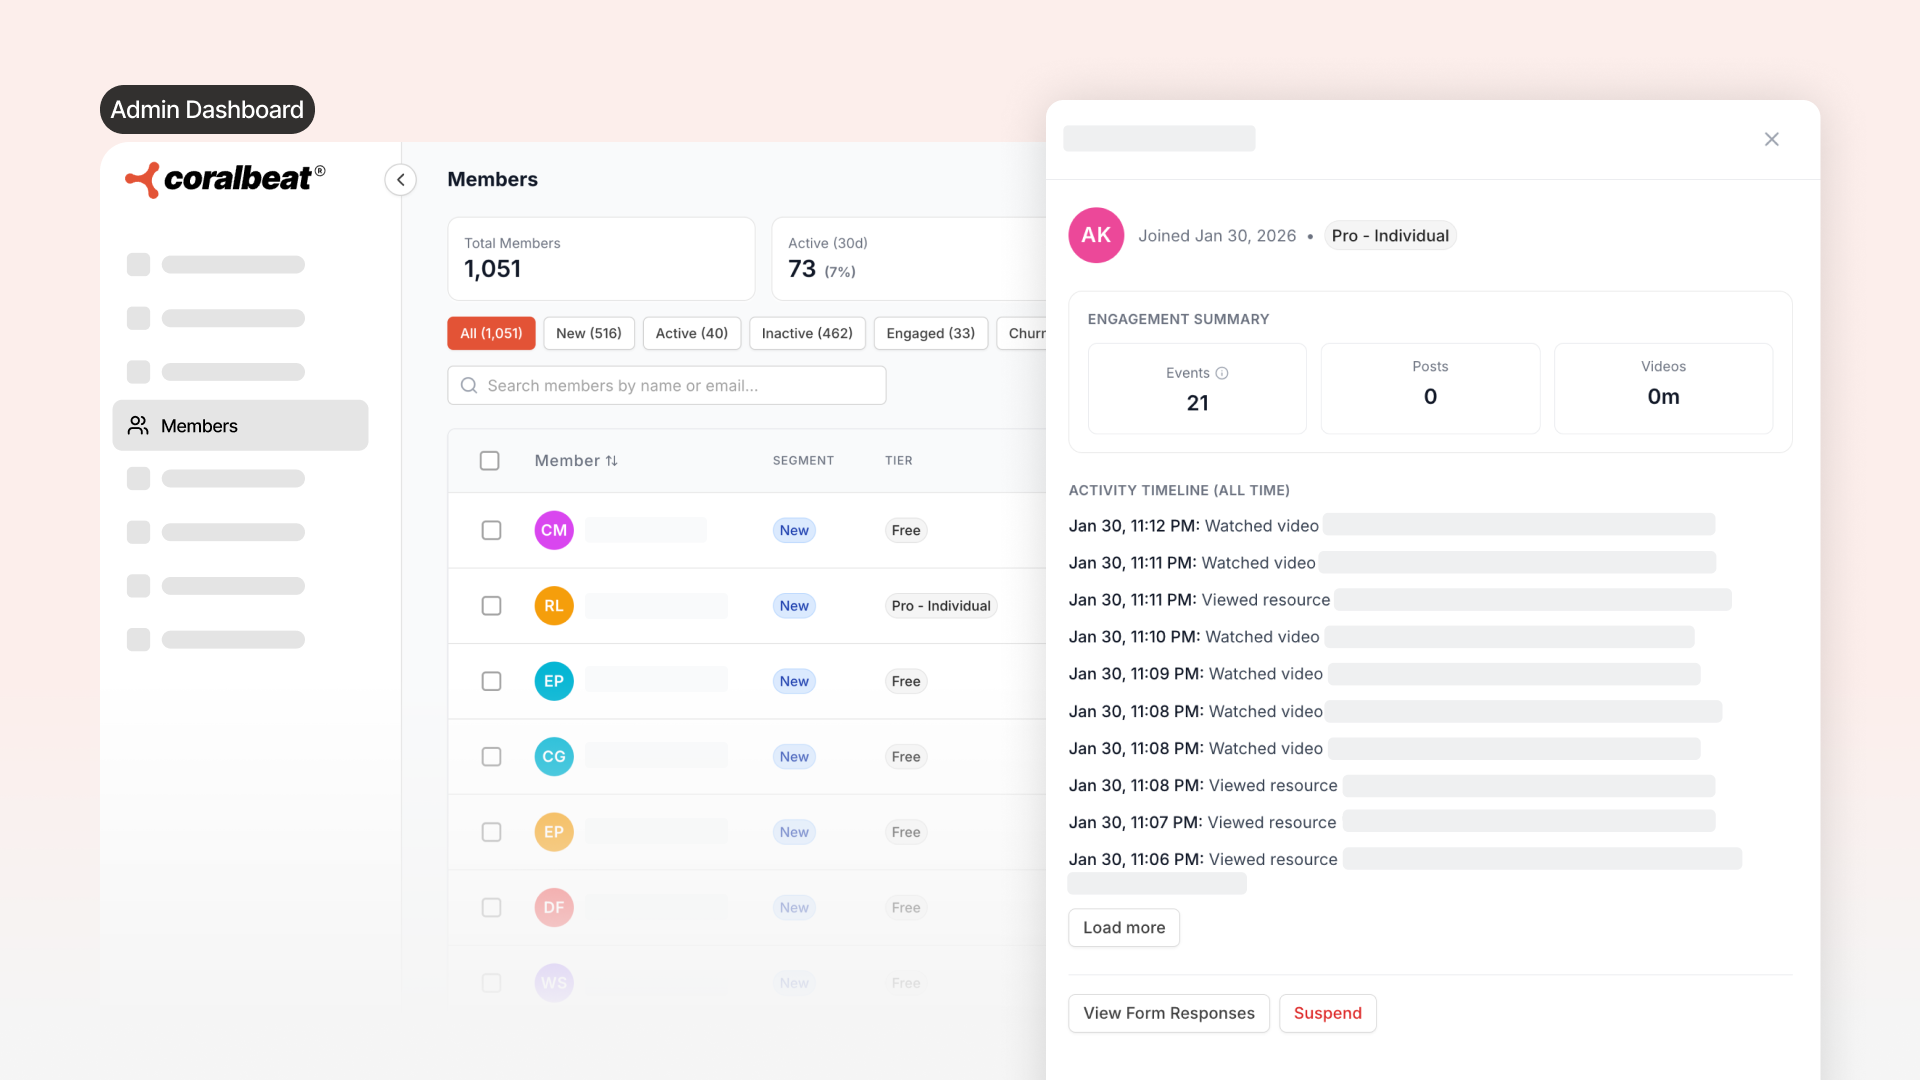Dismiss the member detail panel with X
The height and width of the screenshot is (1080, 1920).
(x=1772, y=139)
